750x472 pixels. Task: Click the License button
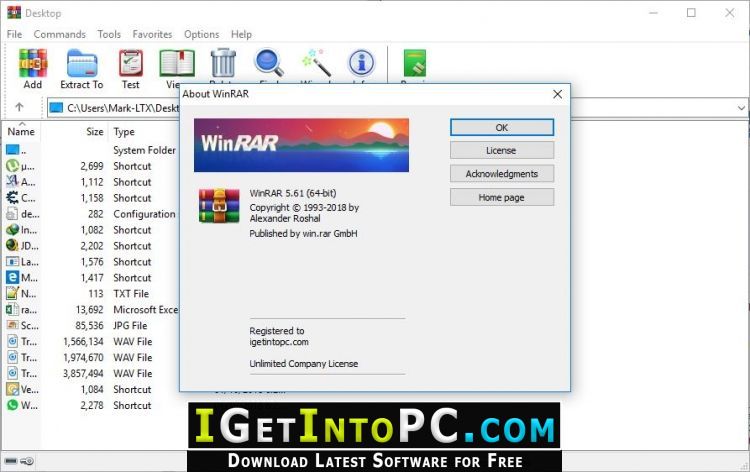pos(502,150)
